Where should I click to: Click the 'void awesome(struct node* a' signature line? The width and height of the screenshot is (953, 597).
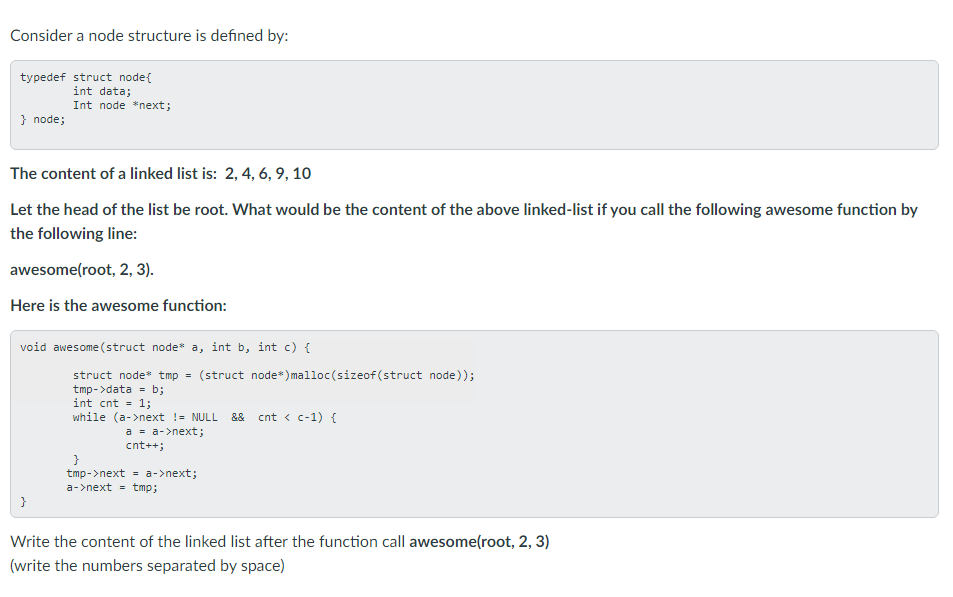pyautogui.click(x=165, y=347)
